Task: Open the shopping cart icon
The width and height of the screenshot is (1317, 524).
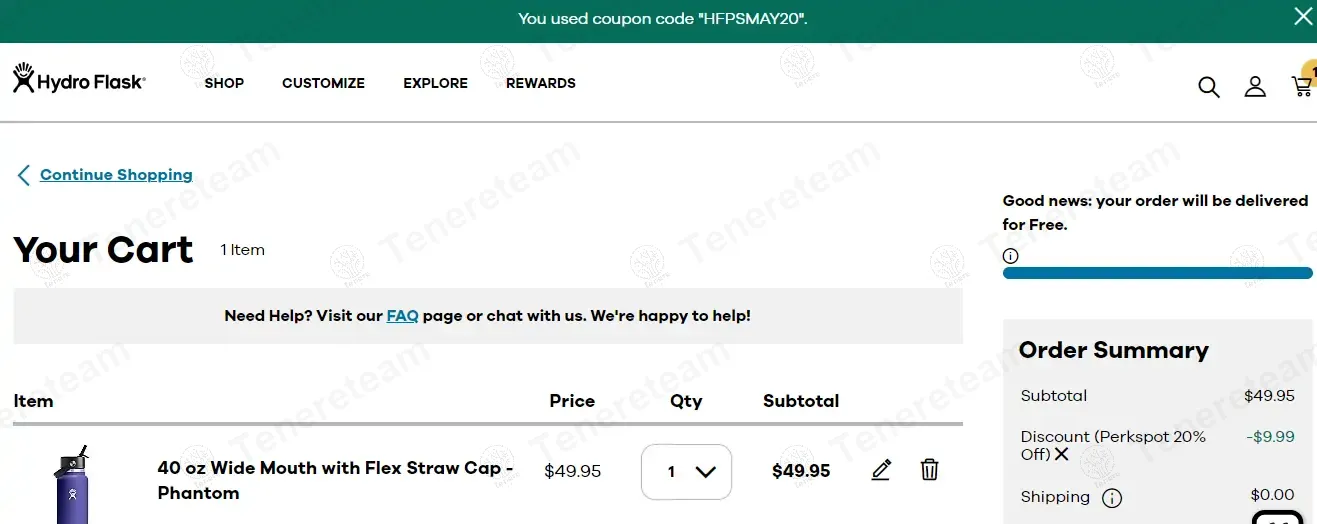Action: coord(1302,86)
